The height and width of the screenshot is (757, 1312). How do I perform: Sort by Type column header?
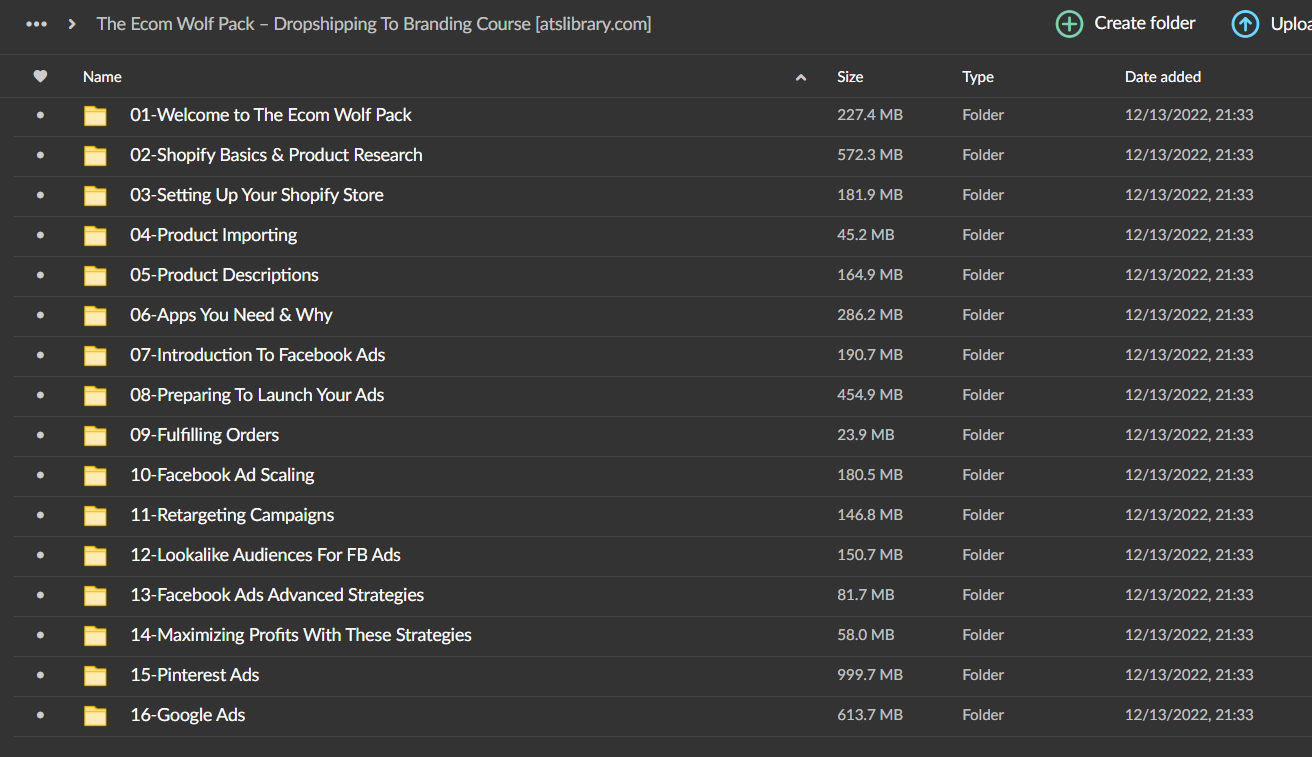click(978, 77)
